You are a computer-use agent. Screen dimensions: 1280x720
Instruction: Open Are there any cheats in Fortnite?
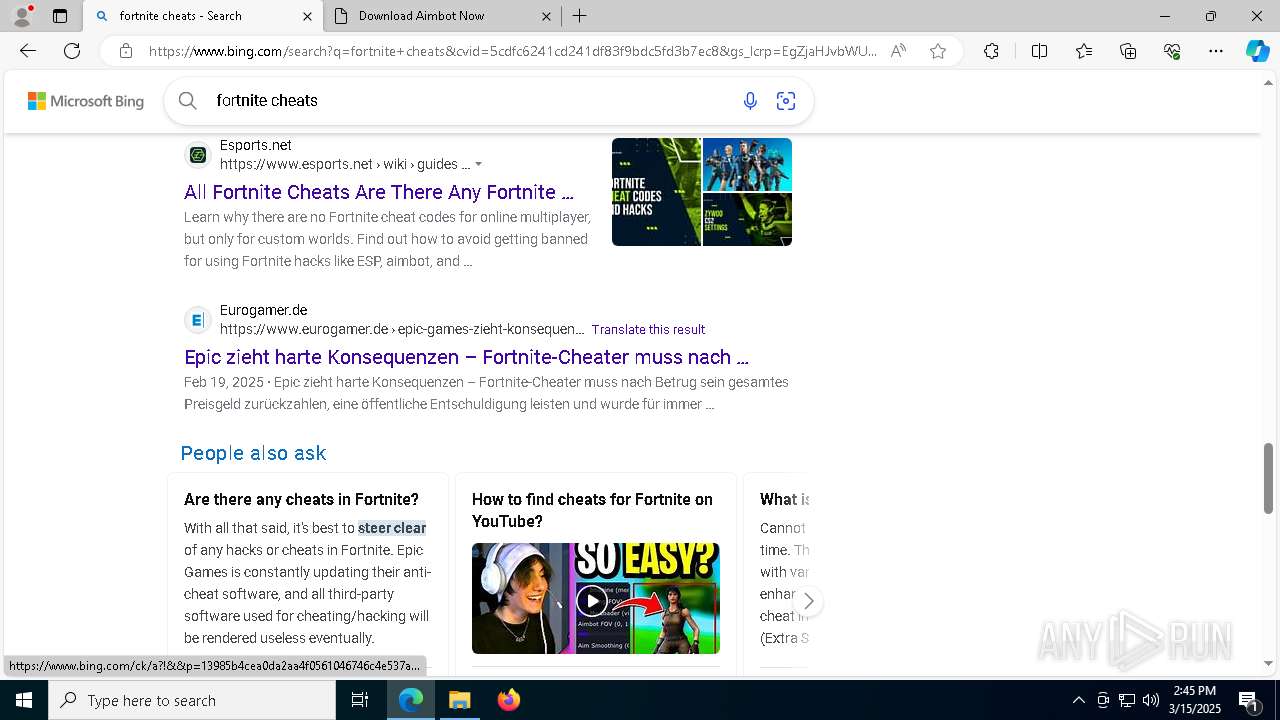301,499
